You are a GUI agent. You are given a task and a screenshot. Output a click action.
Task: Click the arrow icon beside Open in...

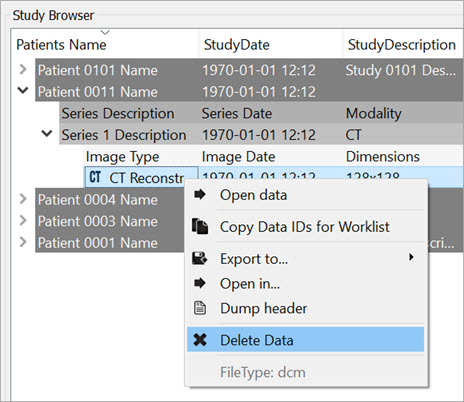(200, 283)
